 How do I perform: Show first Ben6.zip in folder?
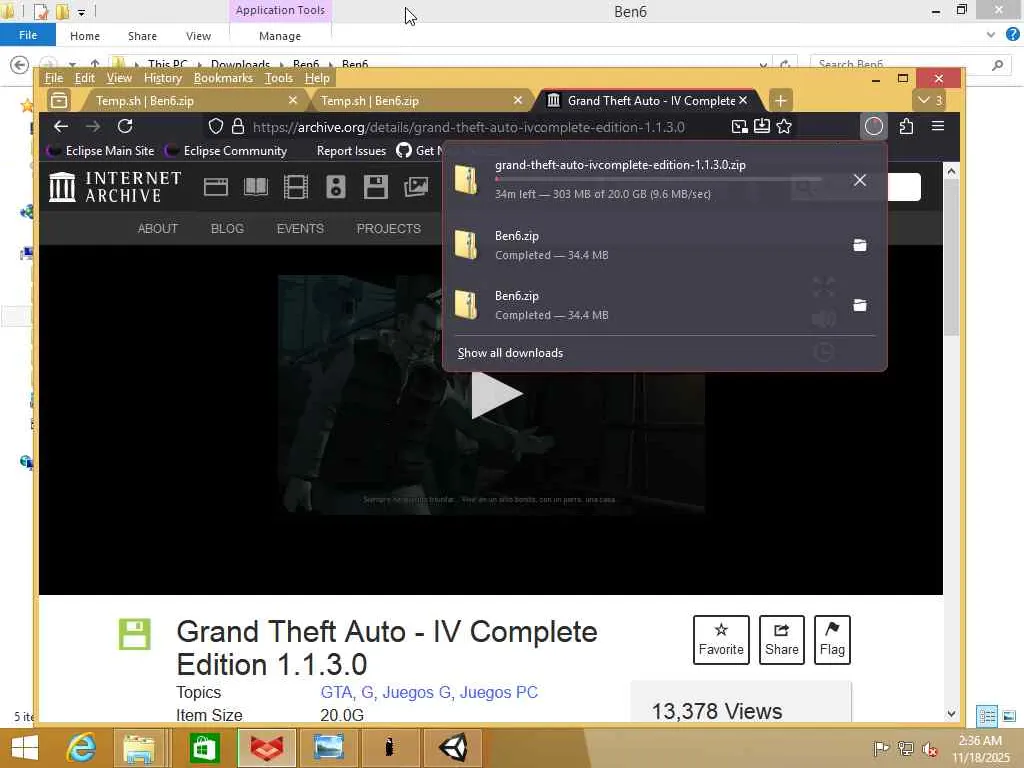coord(859,246)
